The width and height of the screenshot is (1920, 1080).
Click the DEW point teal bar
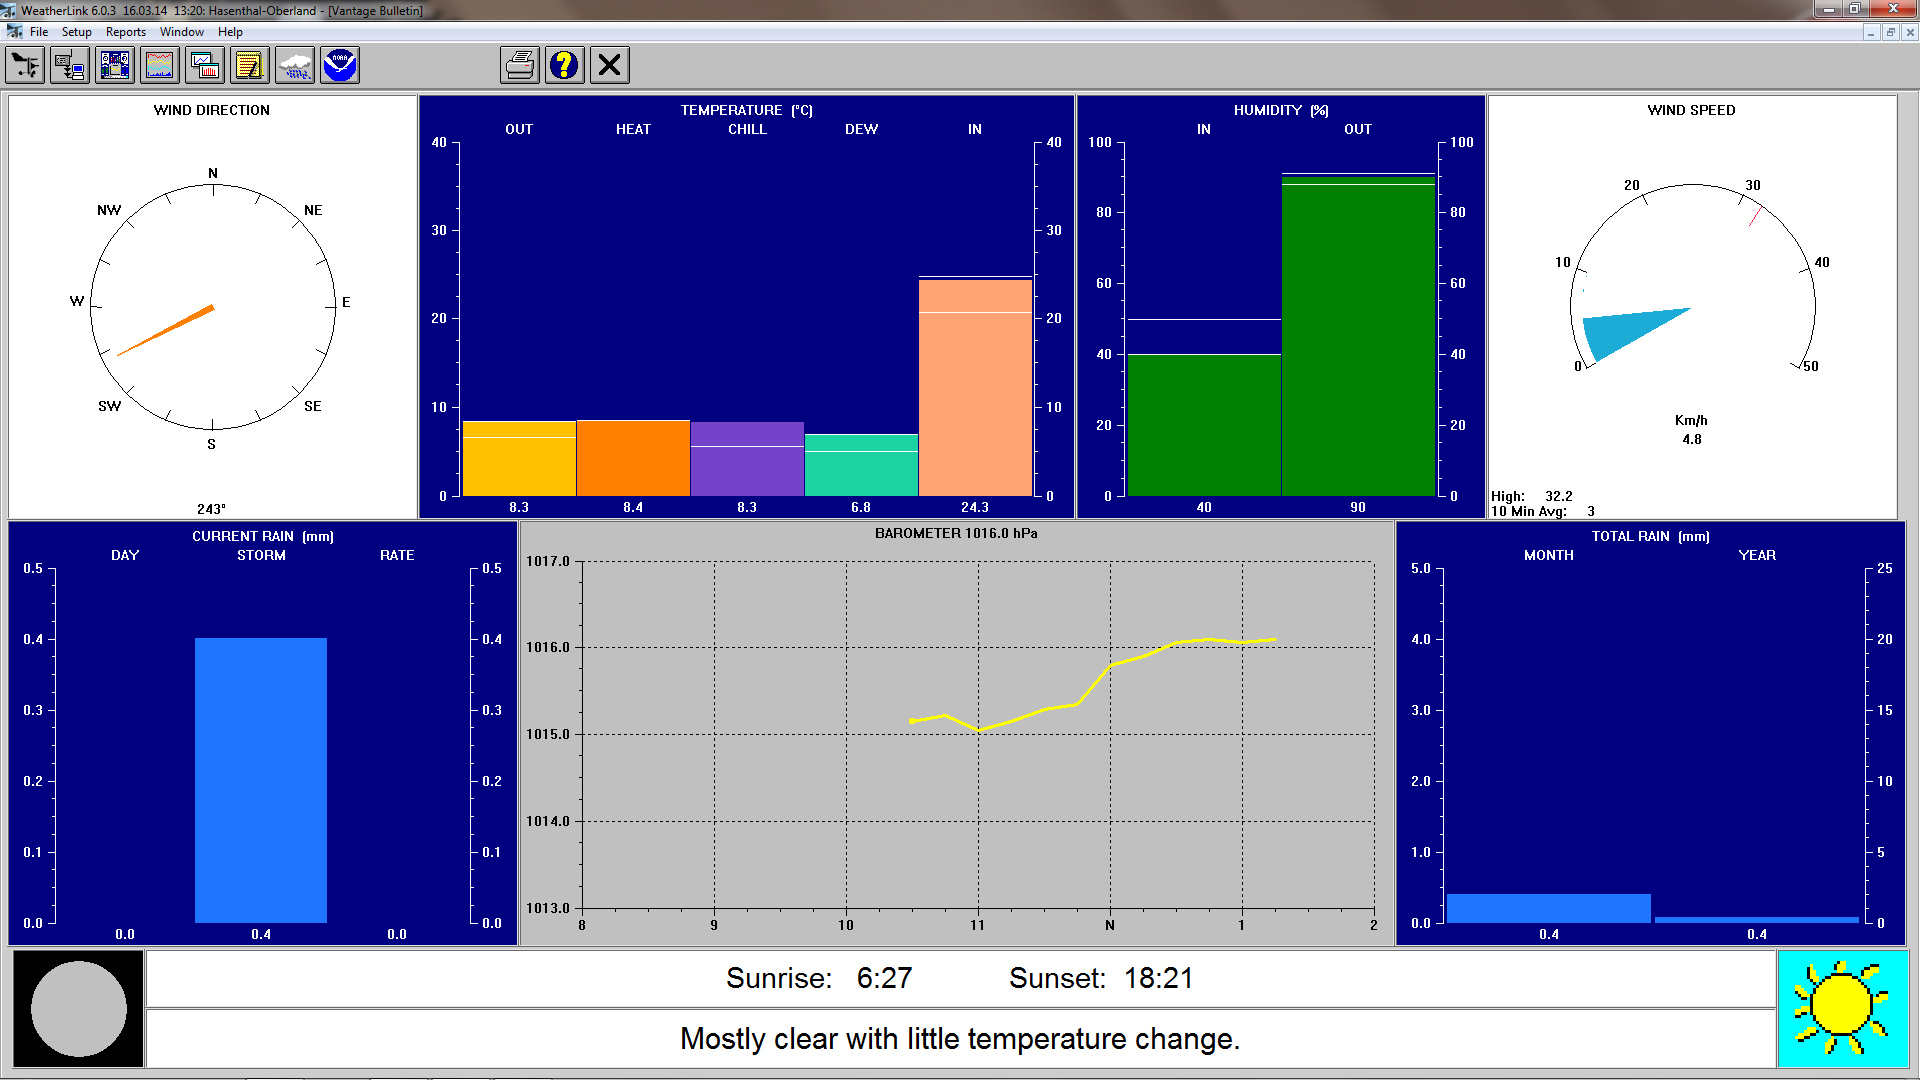(x=861, y=465)
